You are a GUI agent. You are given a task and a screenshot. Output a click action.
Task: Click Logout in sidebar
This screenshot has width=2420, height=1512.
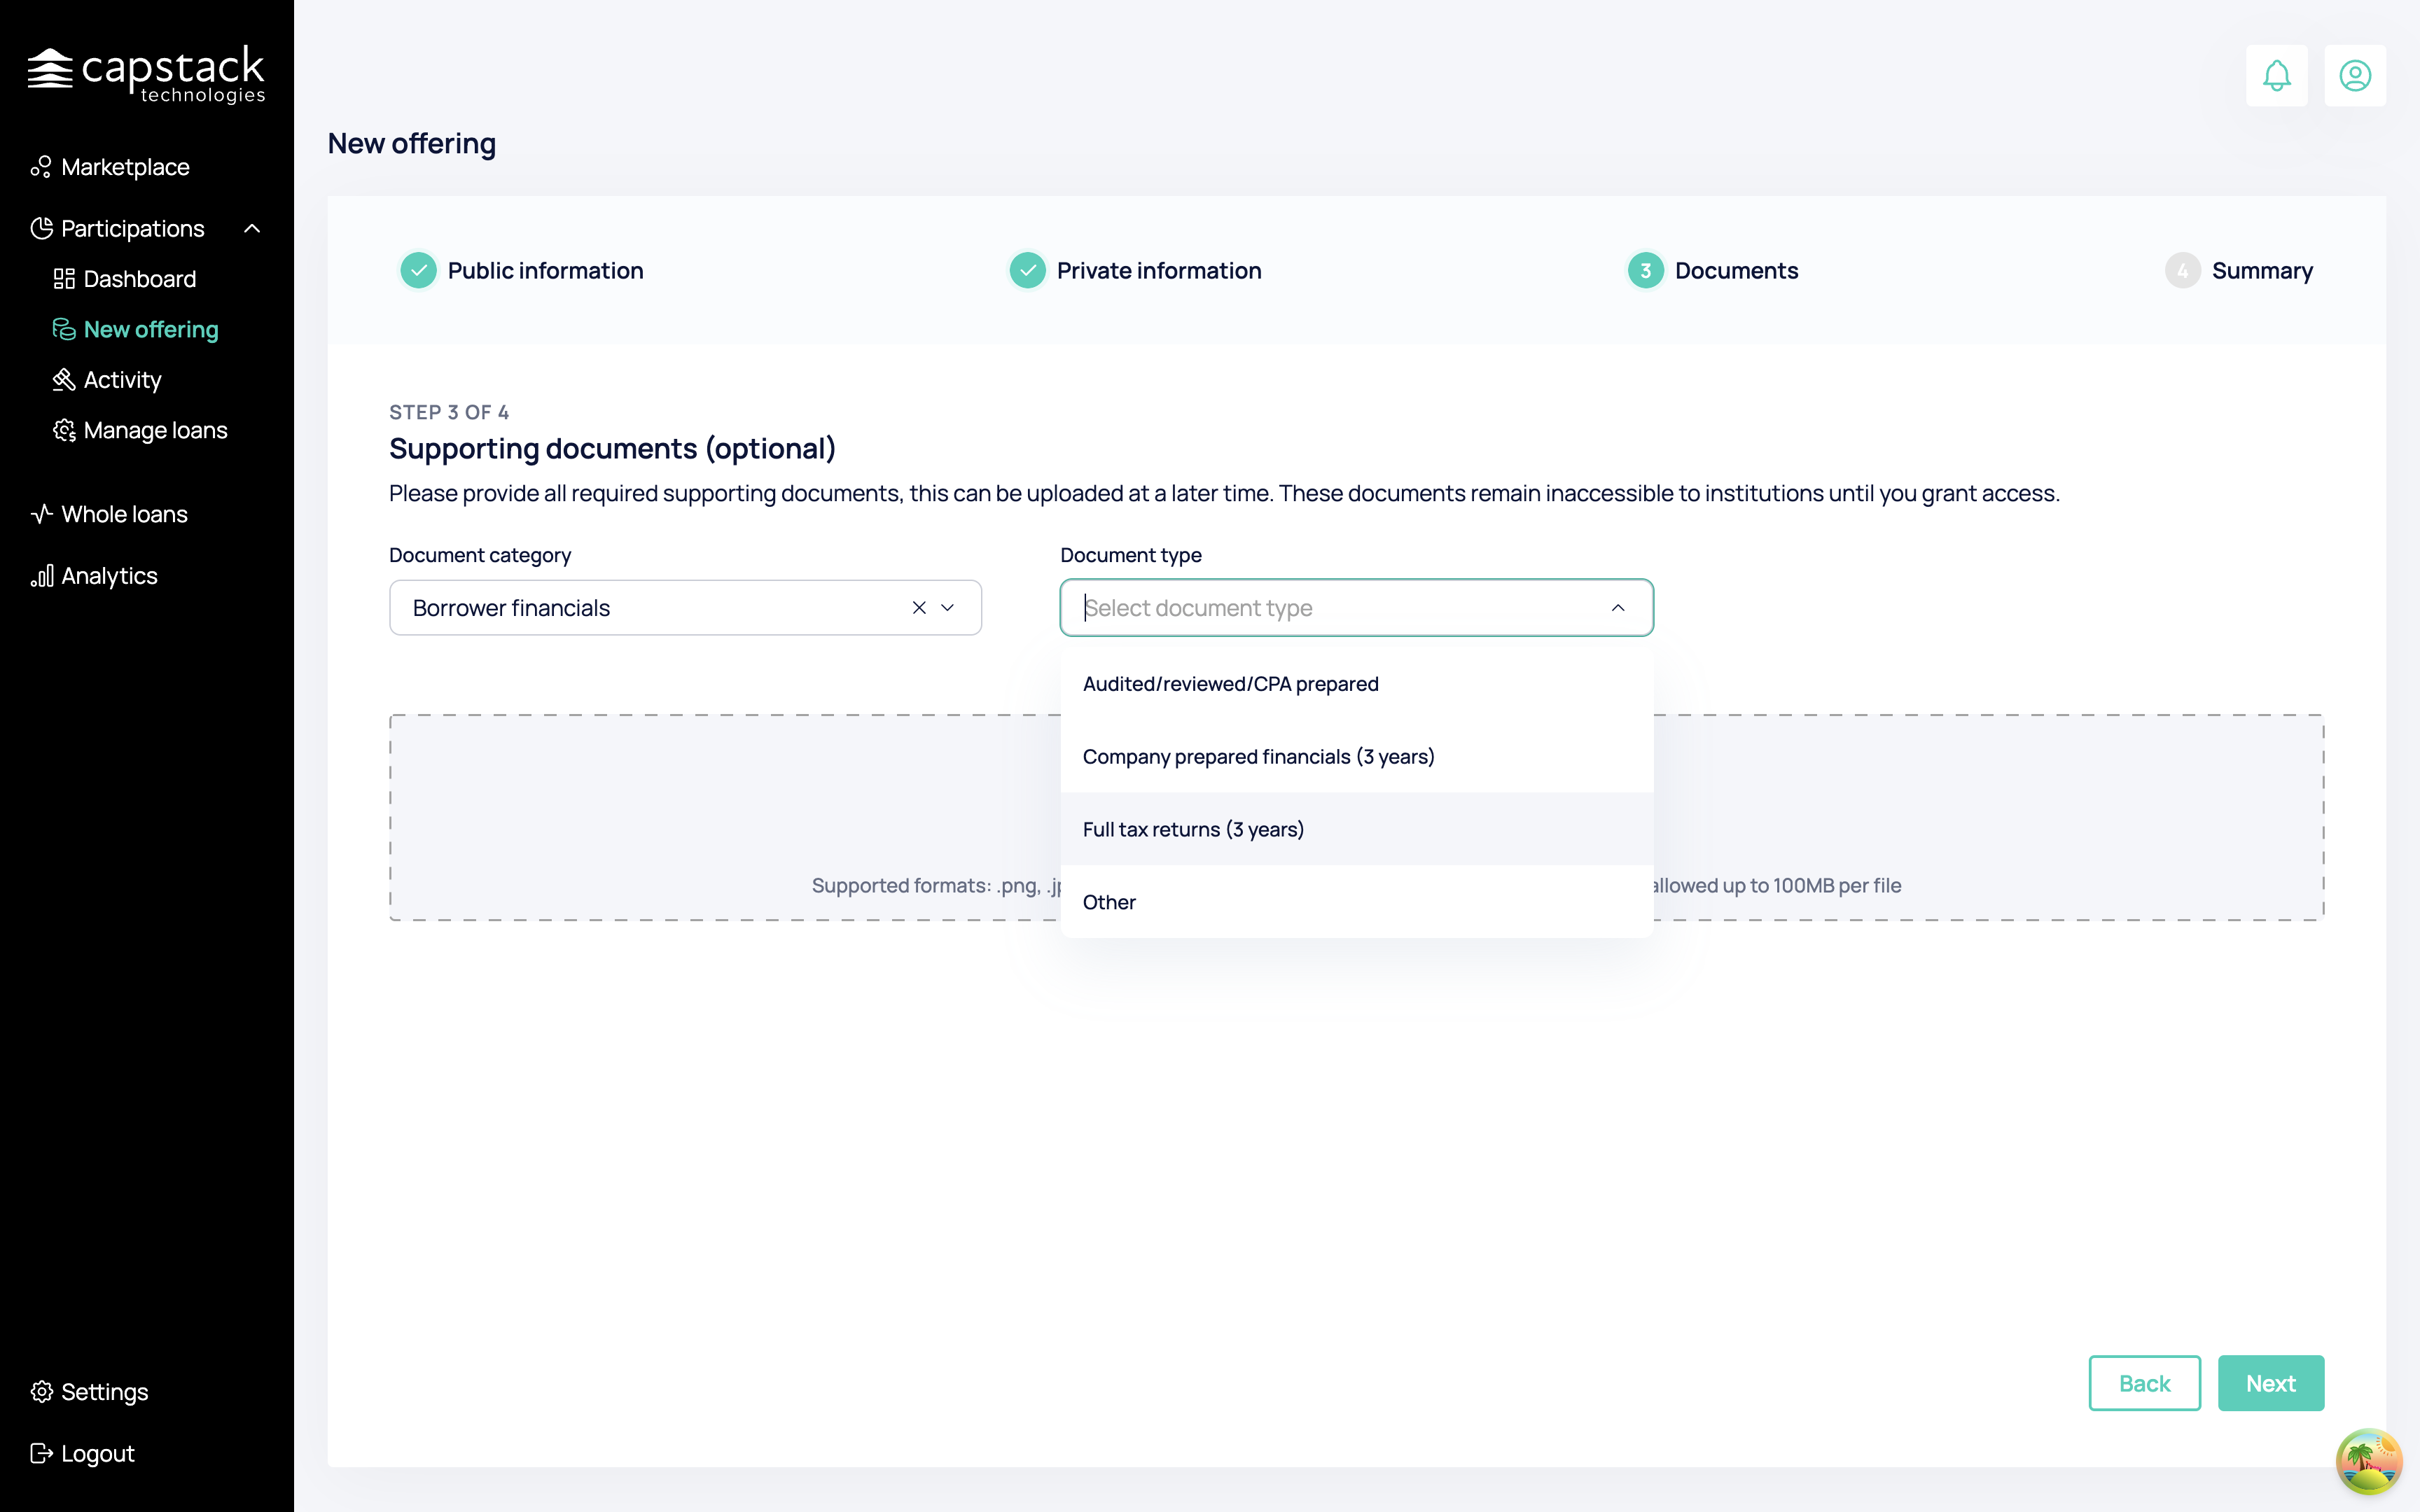[97, 1453]
